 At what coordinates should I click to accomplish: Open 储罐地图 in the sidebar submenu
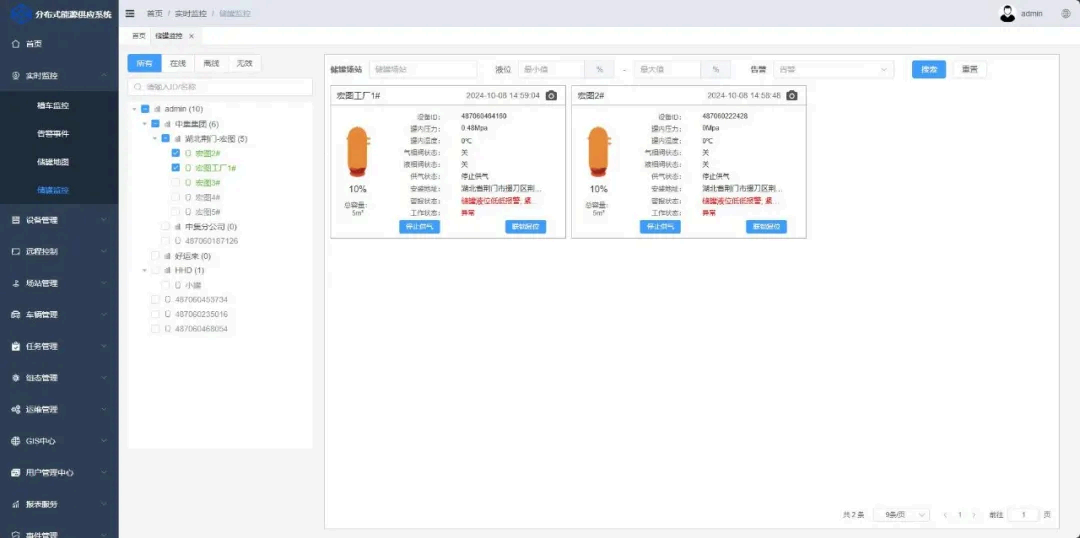53,162
